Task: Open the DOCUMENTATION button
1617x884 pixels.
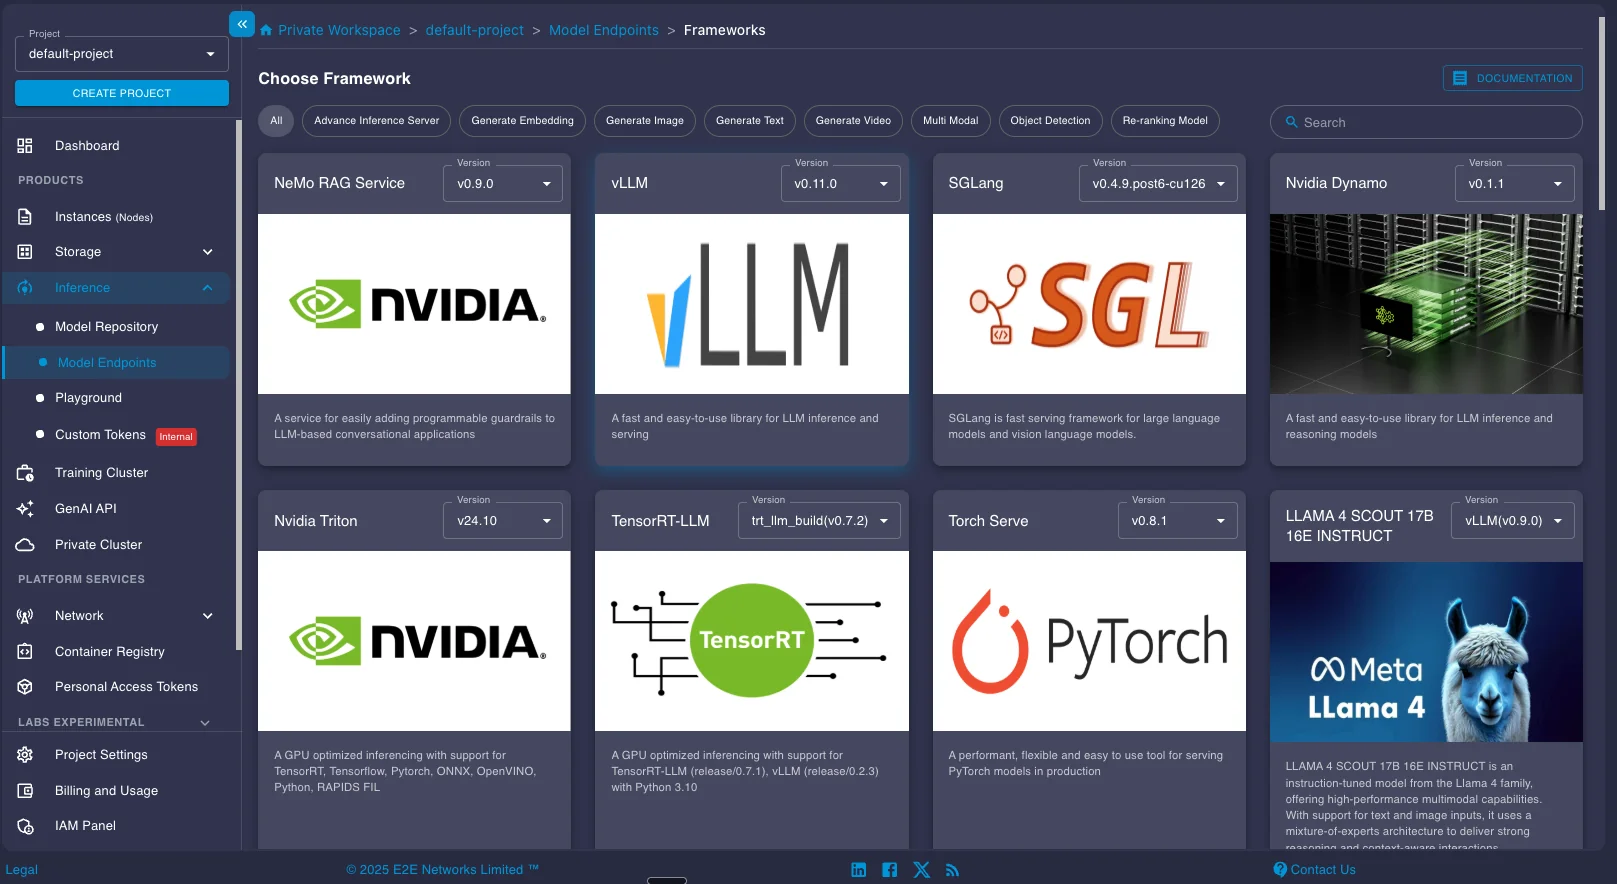Action: (1512, 78)
